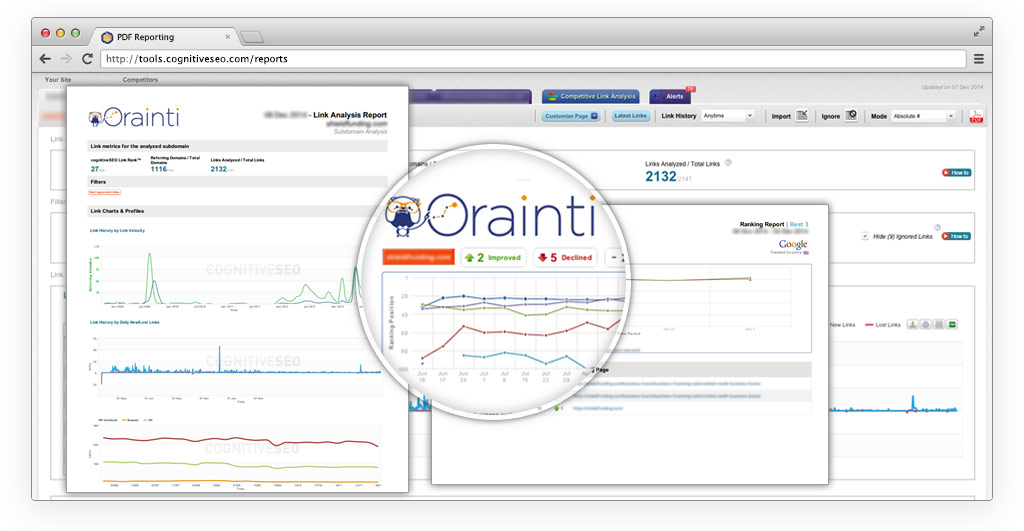Screen dimensions: 1024x531
Task: Select the PDF Reporting browser tab
Action: [x=163, y=37]
